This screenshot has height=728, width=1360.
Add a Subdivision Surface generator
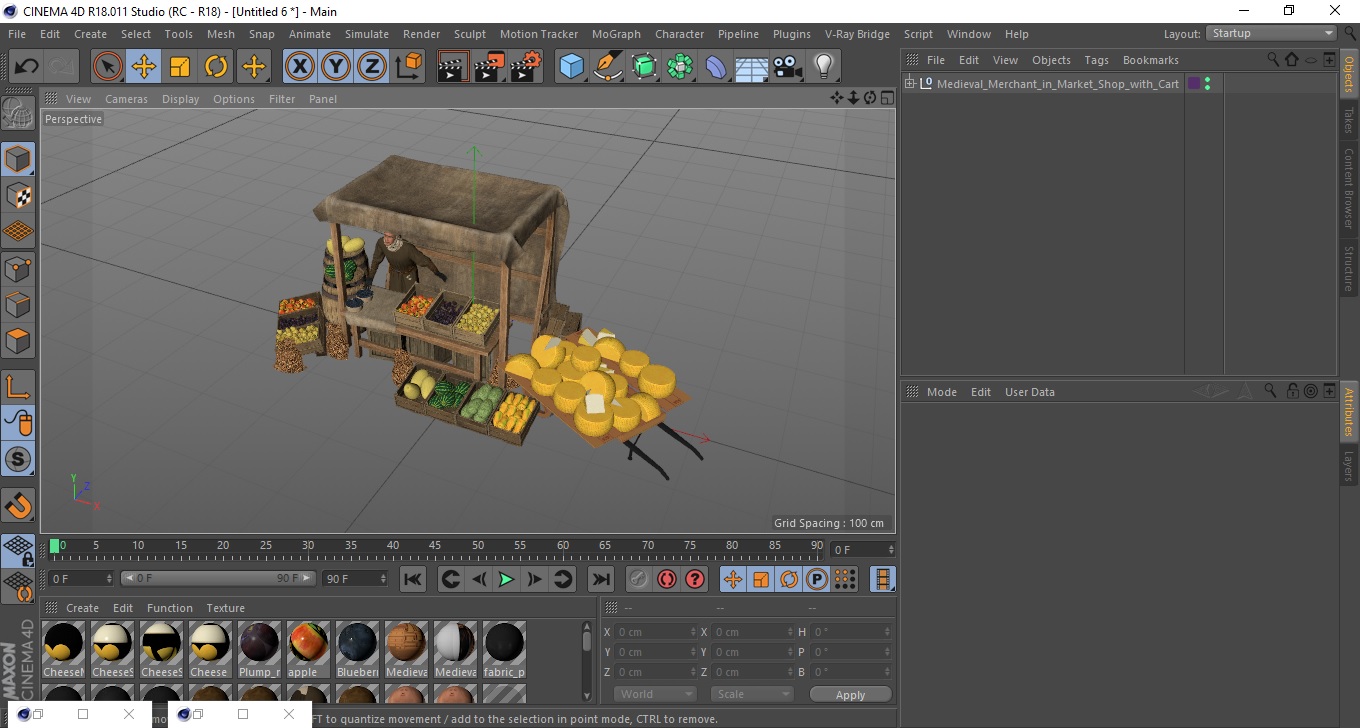click(x=644, y=67)
